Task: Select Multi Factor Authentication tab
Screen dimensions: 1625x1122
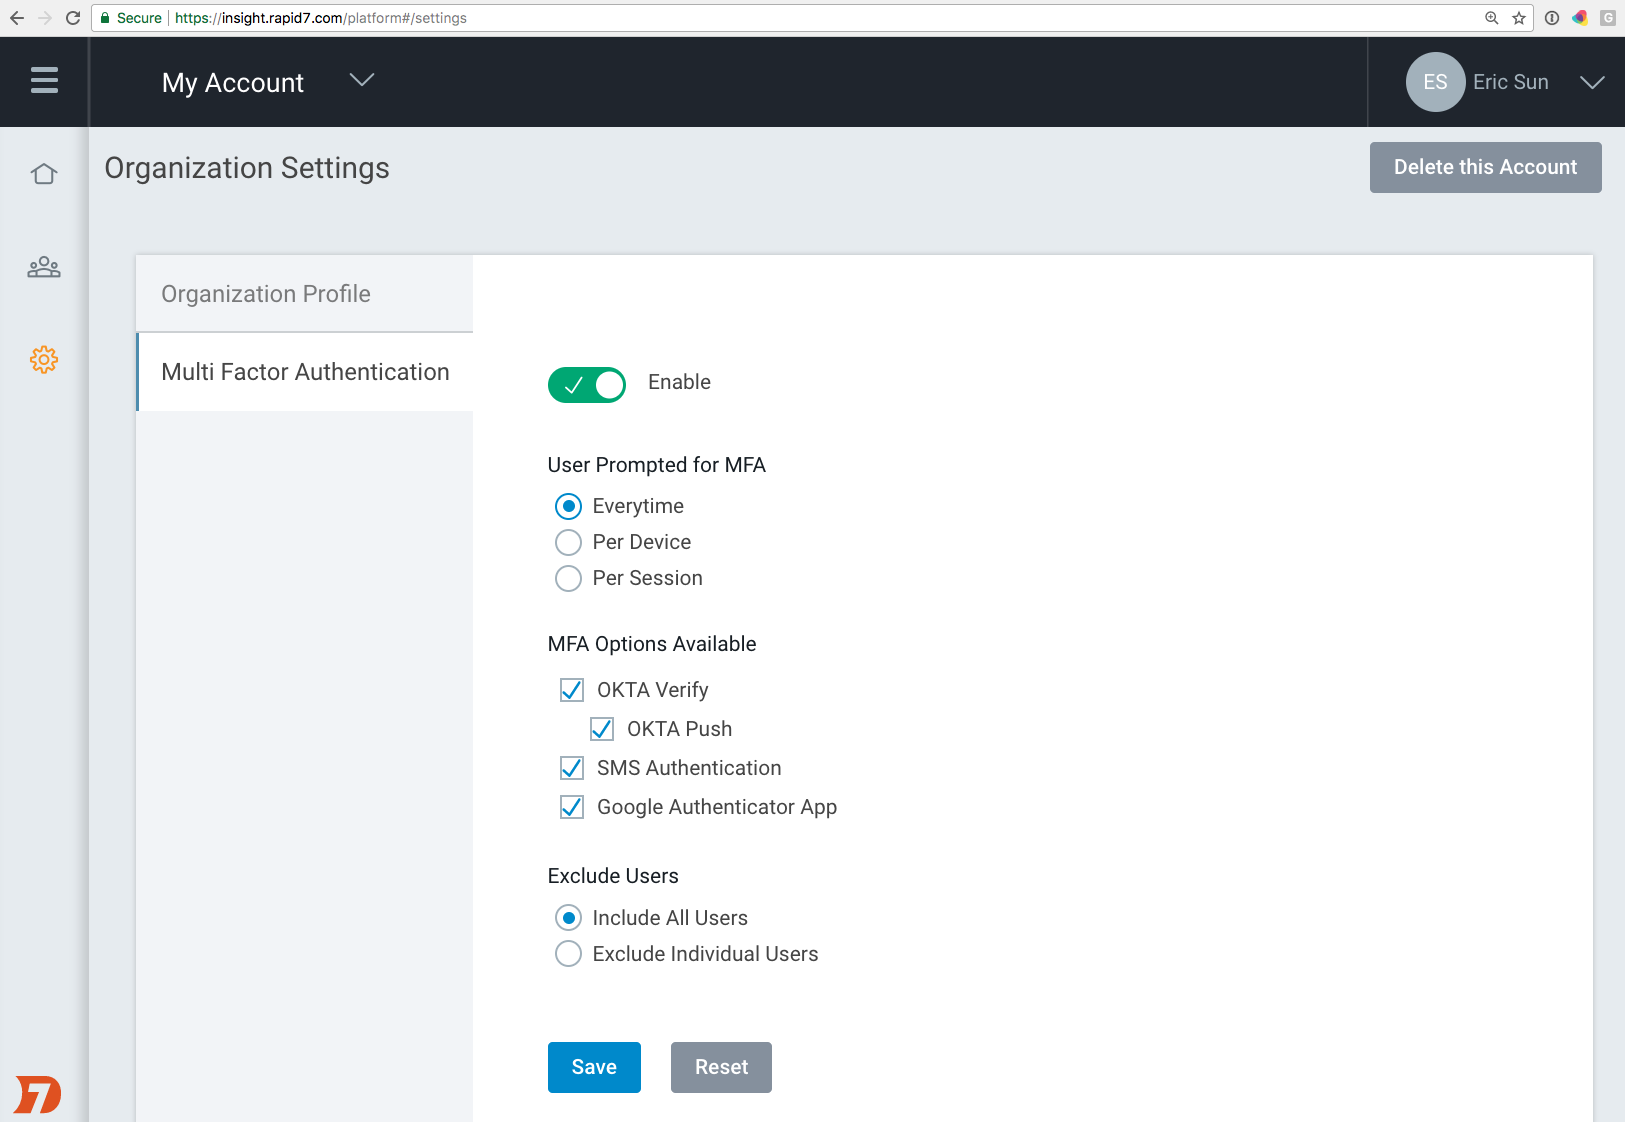Action: click(x=305, y=372)
